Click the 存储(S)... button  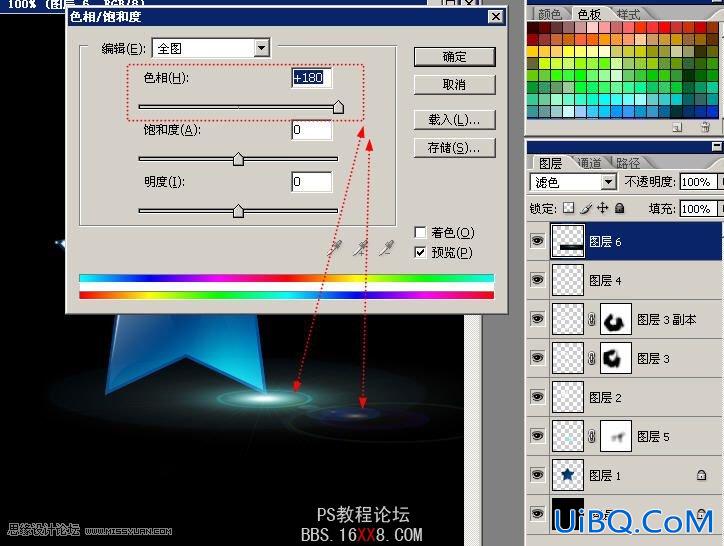pyautogui.click(x=455, y=148)
